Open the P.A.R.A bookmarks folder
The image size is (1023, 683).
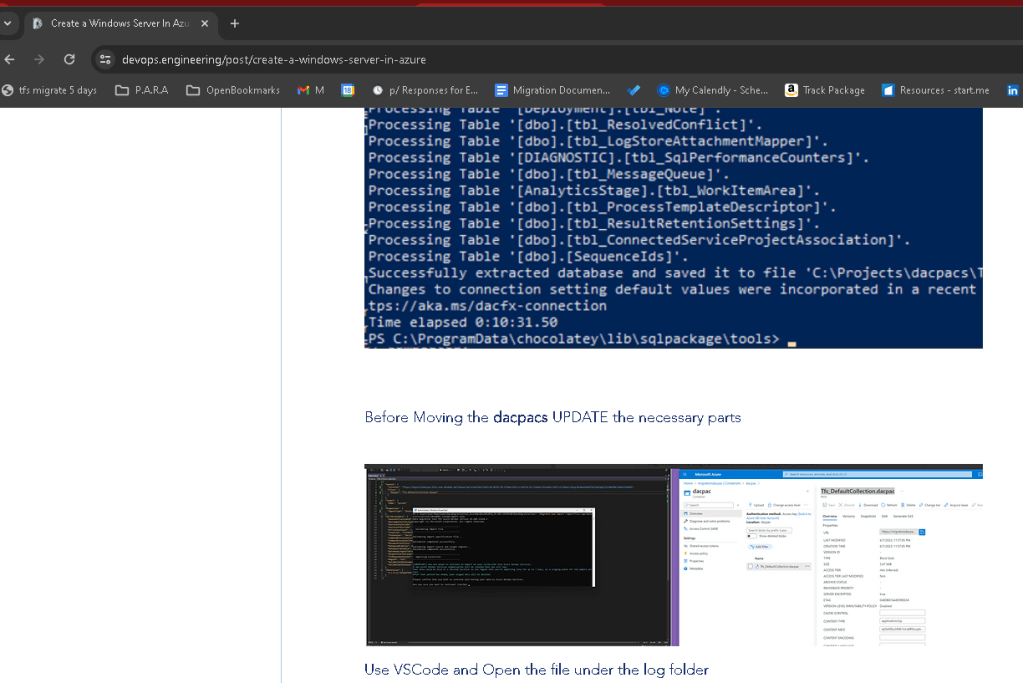(142, 90)
